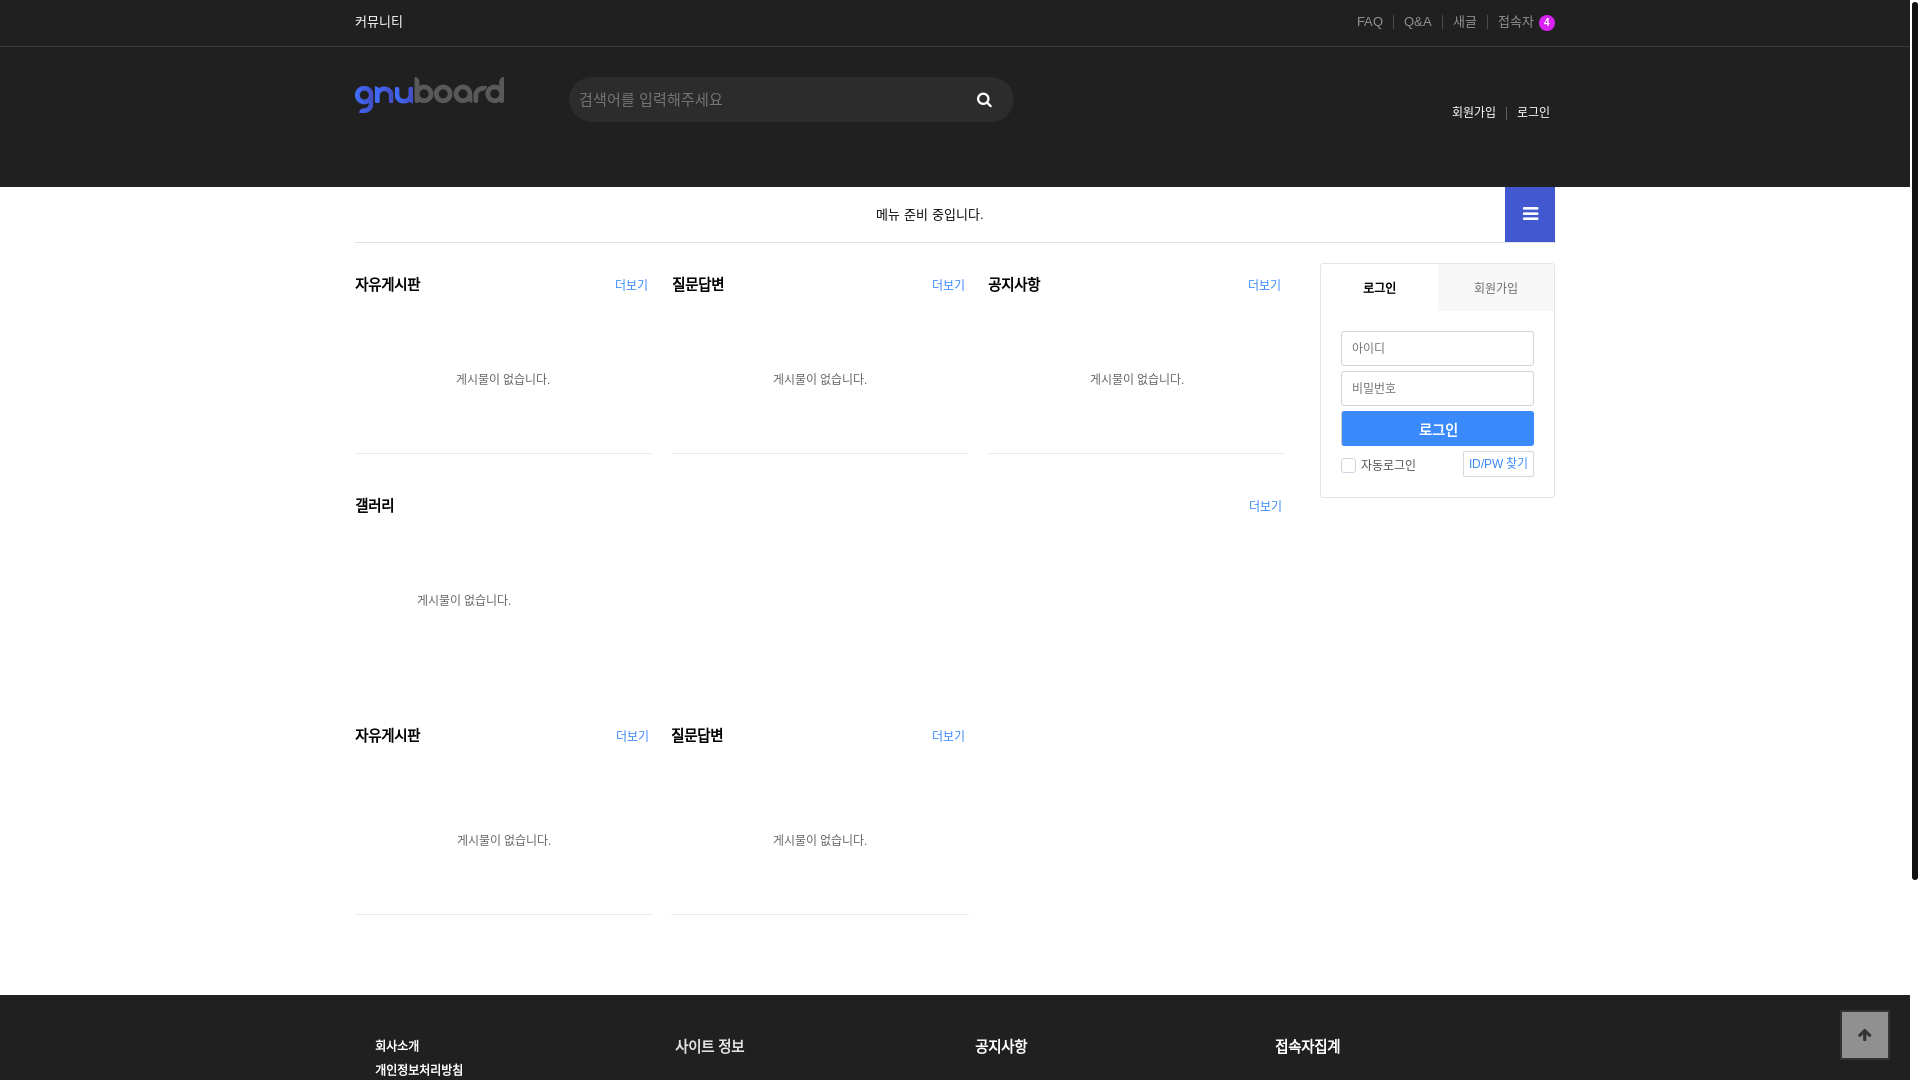Open the hamburger menu button
This screenshot has width=1920, height=1080.
1530,214
